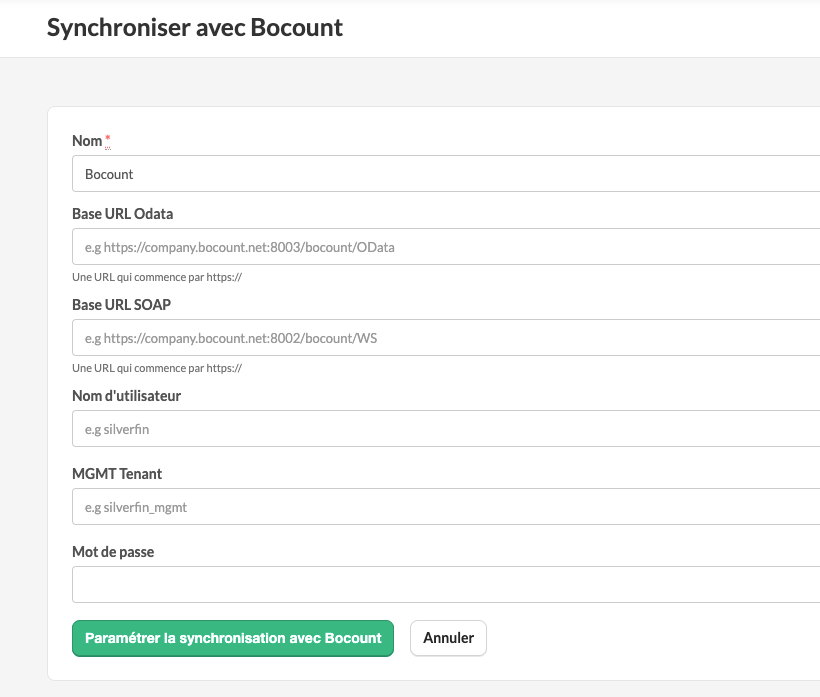Focus the MGMT Tenant input field
The width and height of the screenshot is (820, 697).
pos(446,507)
